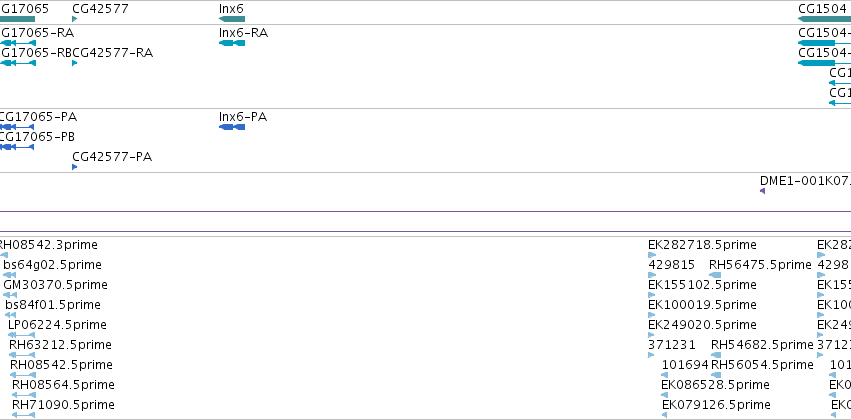The image size is (851, 420).
Task: Select the LP06224.5prime EST glyph
Action: (x=21, y=335)
